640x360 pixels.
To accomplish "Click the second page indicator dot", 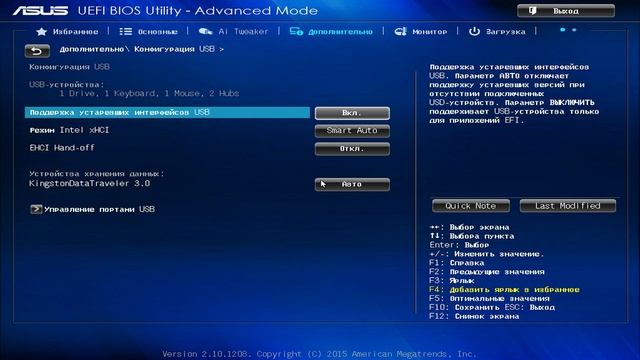I will point(574,30).
